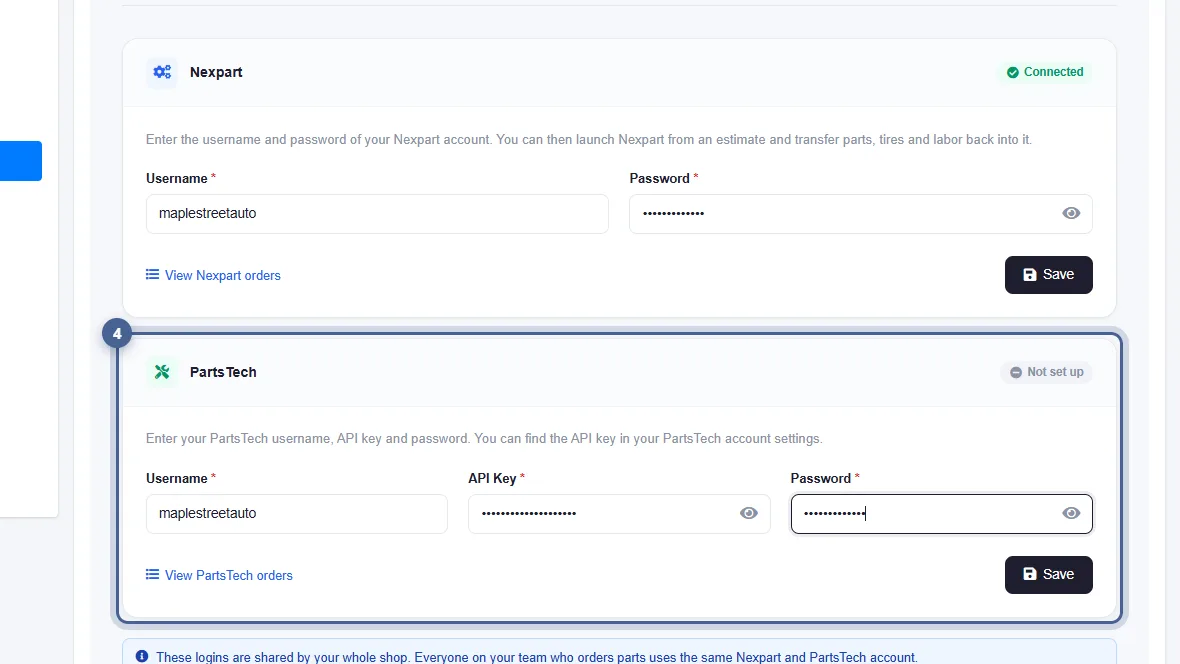Image resolution: width=1180 pixels, height=664 pixels.
Task: Click the blue sidebar button
Action: click(21, 160)
